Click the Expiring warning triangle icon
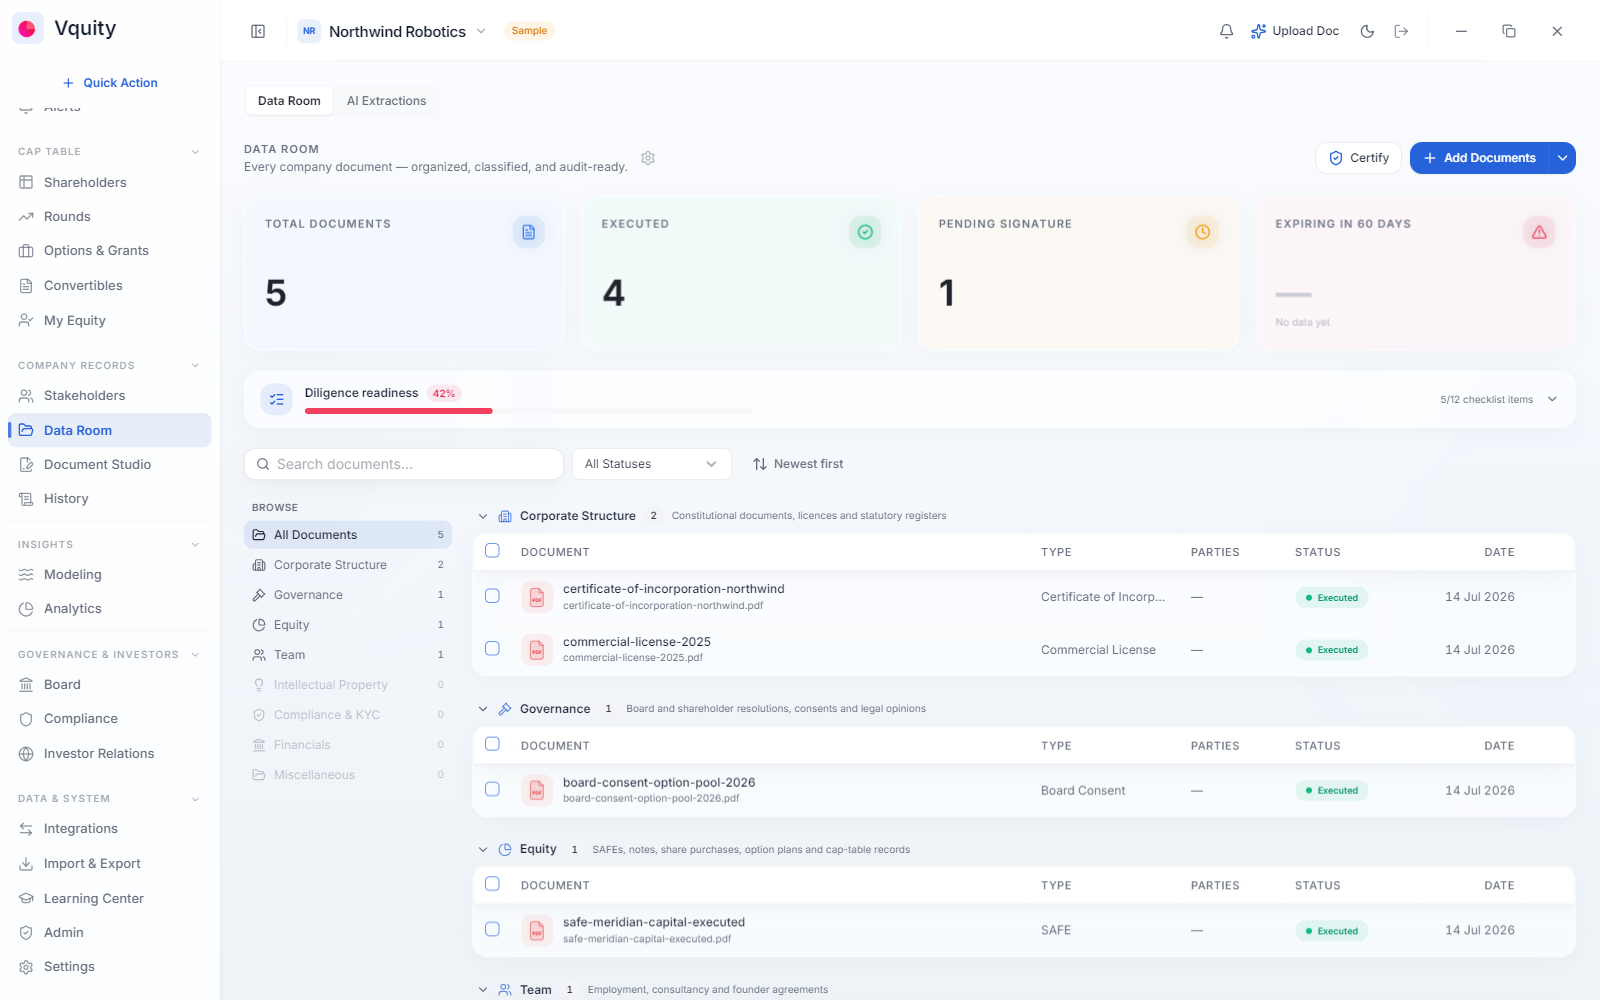Screen dimensions: 1600x1000 click(x=1539, y=232)
